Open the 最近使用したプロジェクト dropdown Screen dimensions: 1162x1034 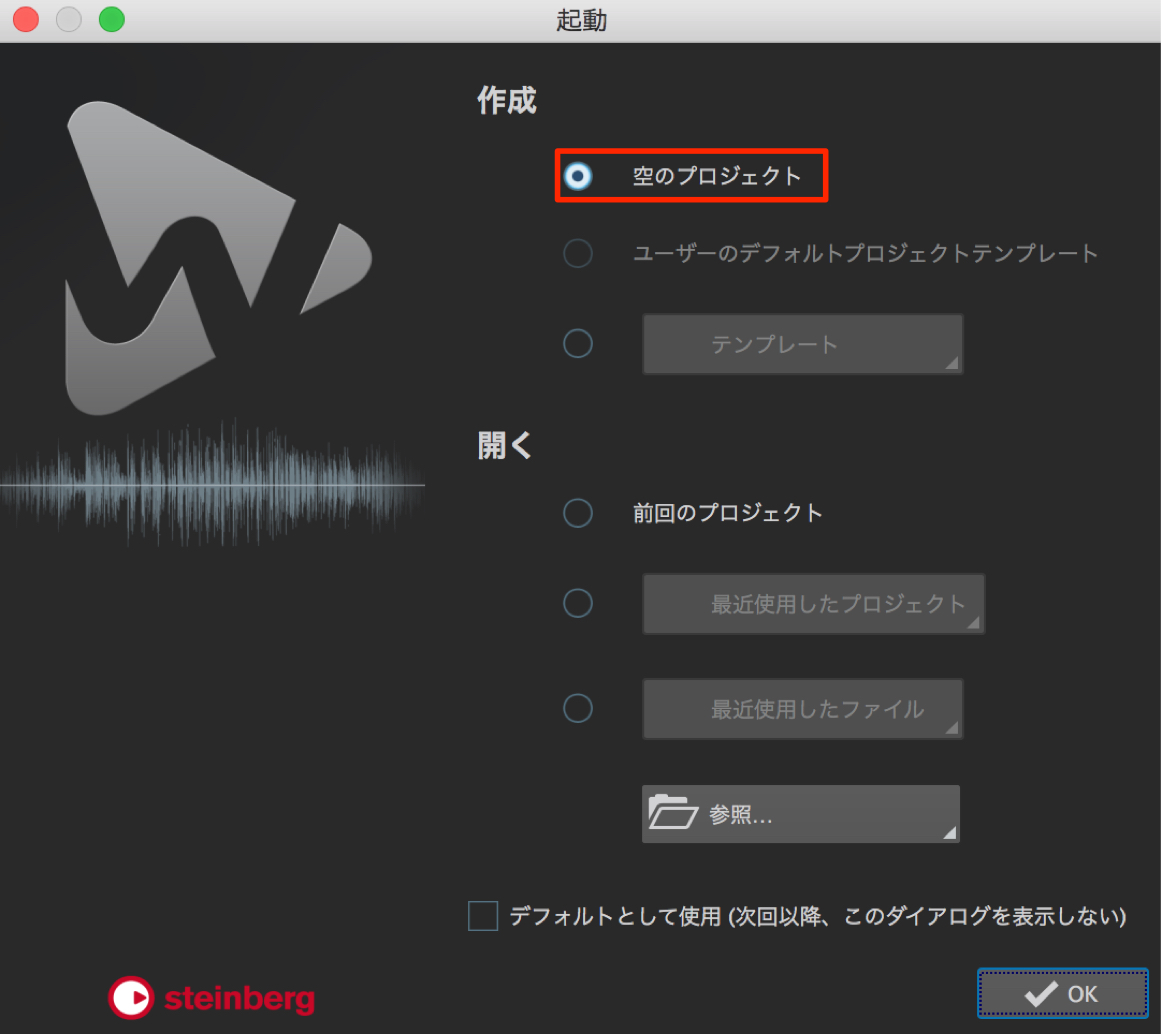click(x=814, y=603)
